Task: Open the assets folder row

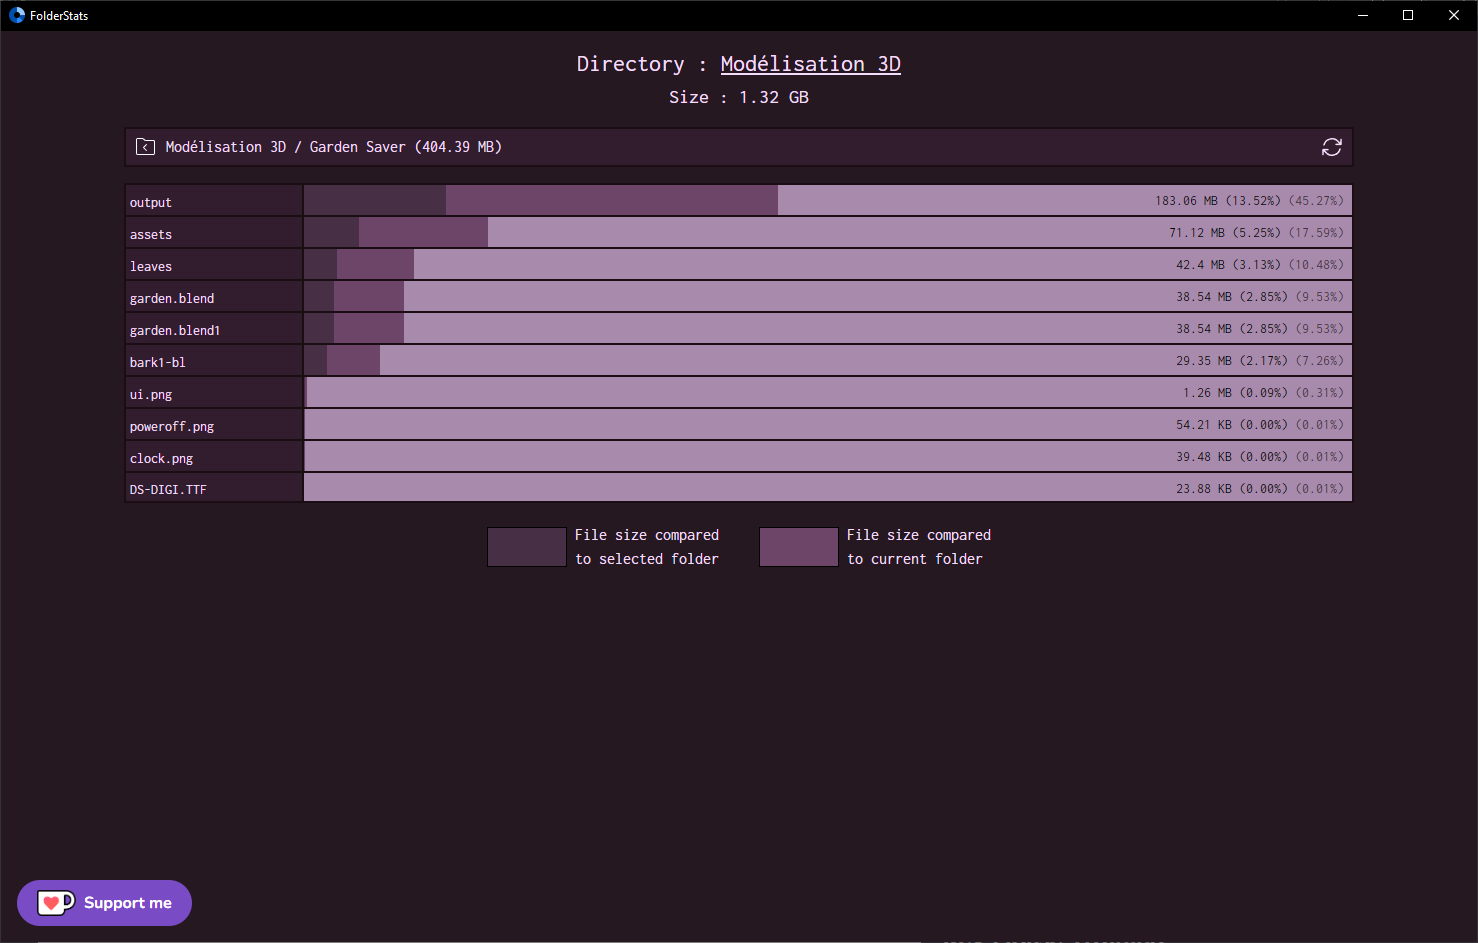Action: click(738, 233)
